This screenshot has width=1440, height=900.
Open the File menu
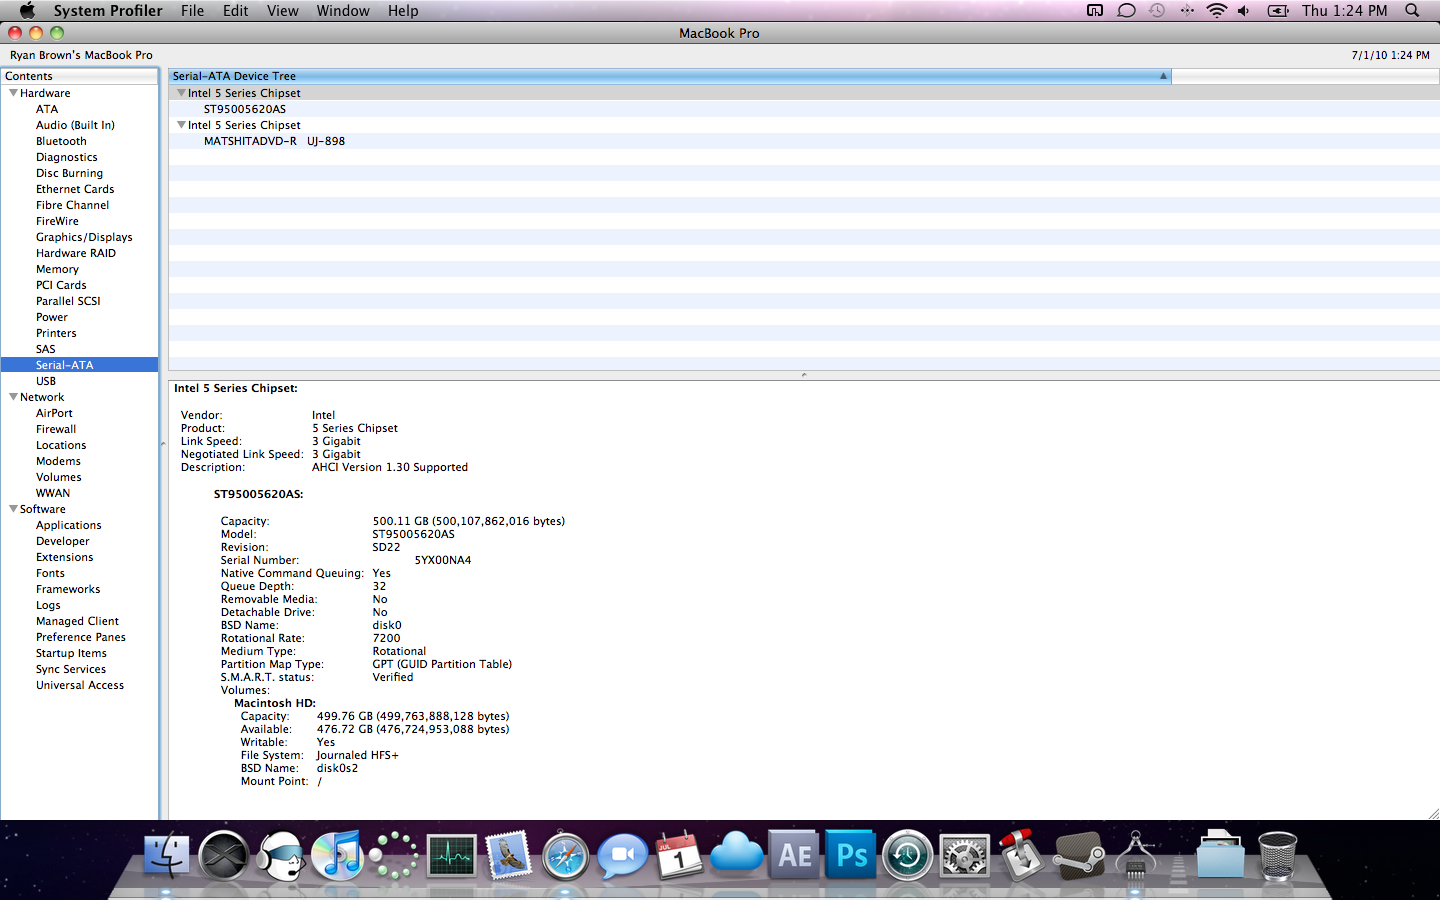pos(192,10)
